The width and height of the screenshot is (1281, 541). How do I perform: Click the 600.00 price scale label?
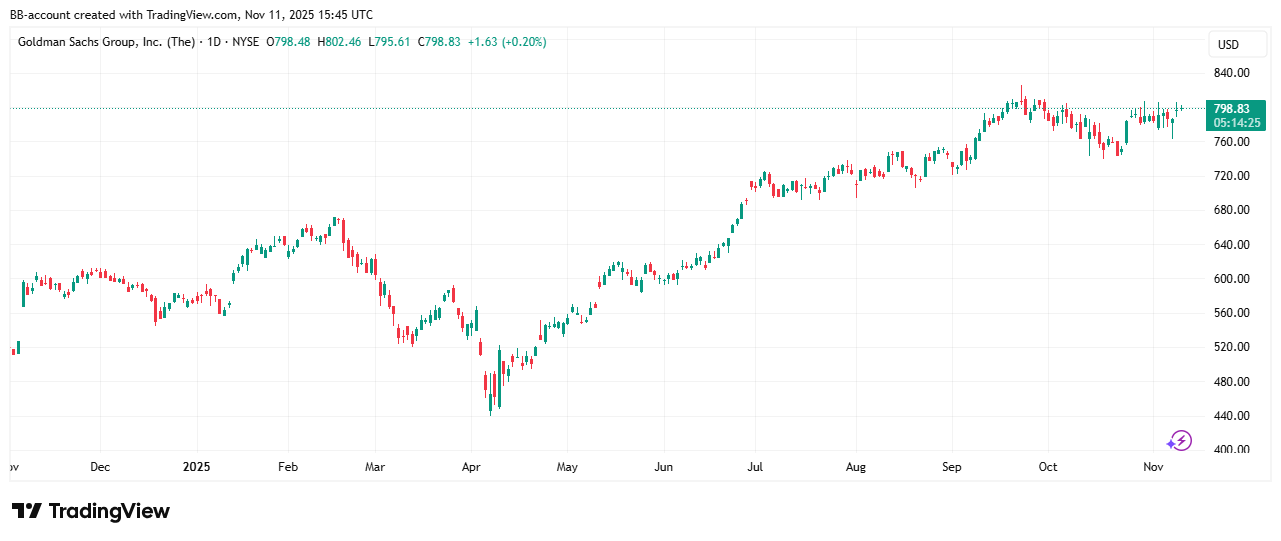(1229, 279)
